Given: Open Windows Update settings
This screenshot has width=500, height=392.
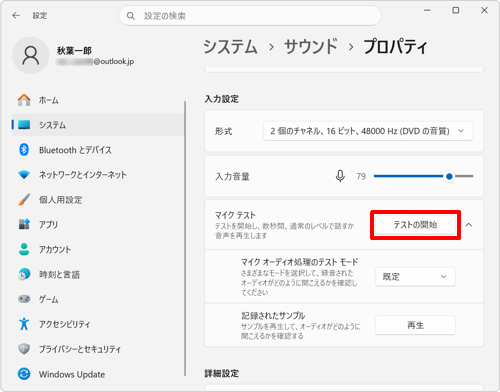Looking at the screenshot, I should click(x=97, y=374).
